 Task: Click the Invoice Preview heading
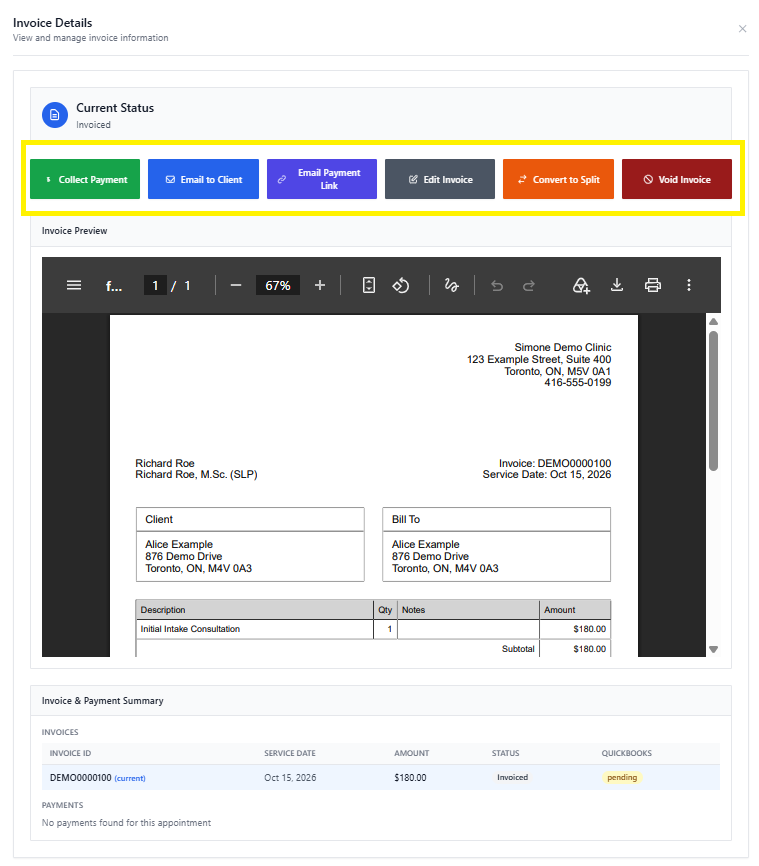75,231
